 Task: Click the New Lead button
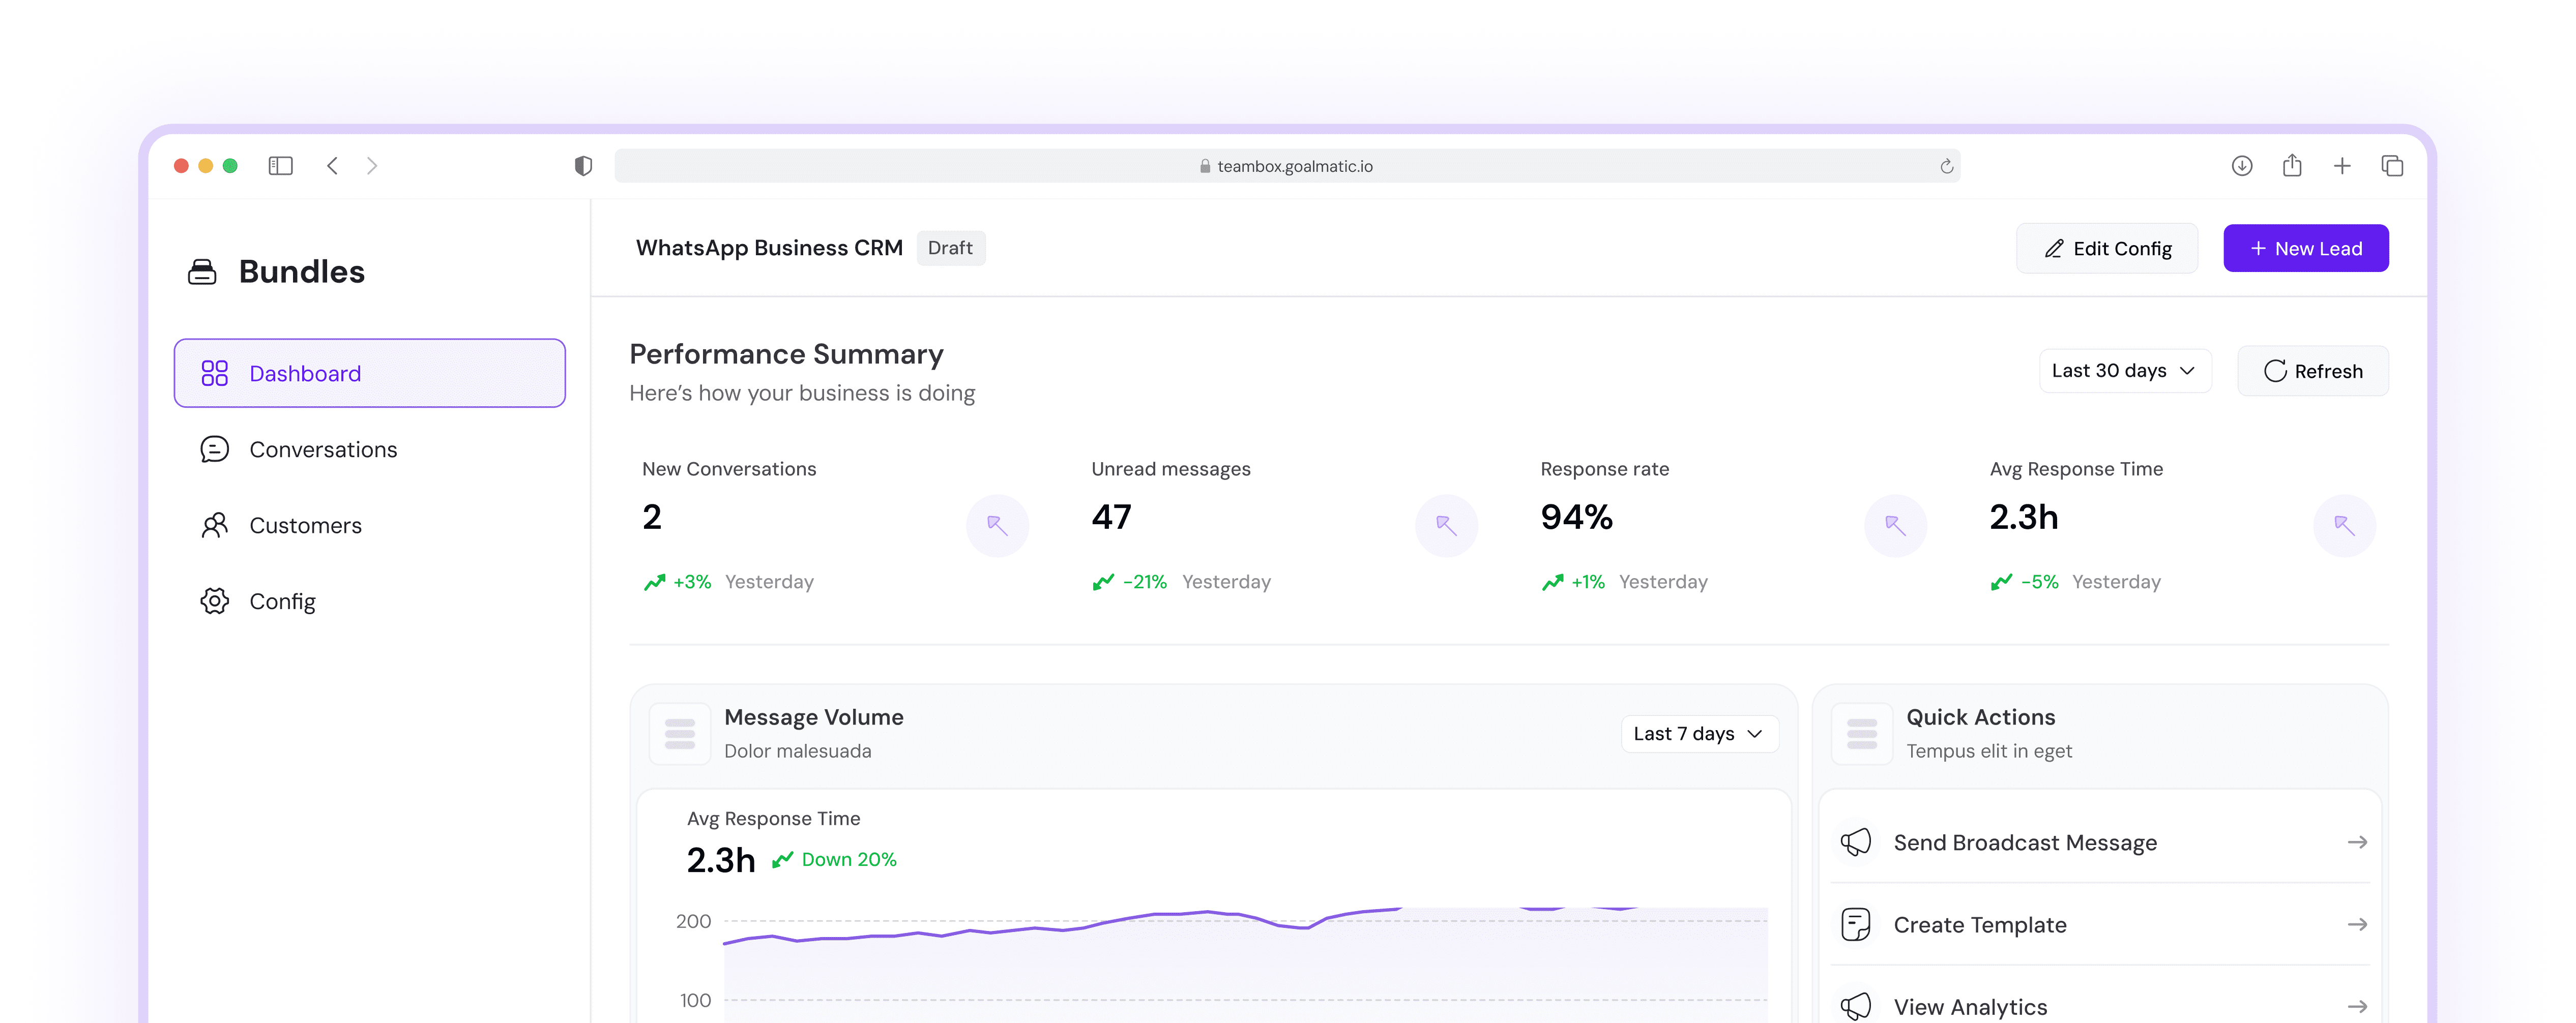point(2305,249)
